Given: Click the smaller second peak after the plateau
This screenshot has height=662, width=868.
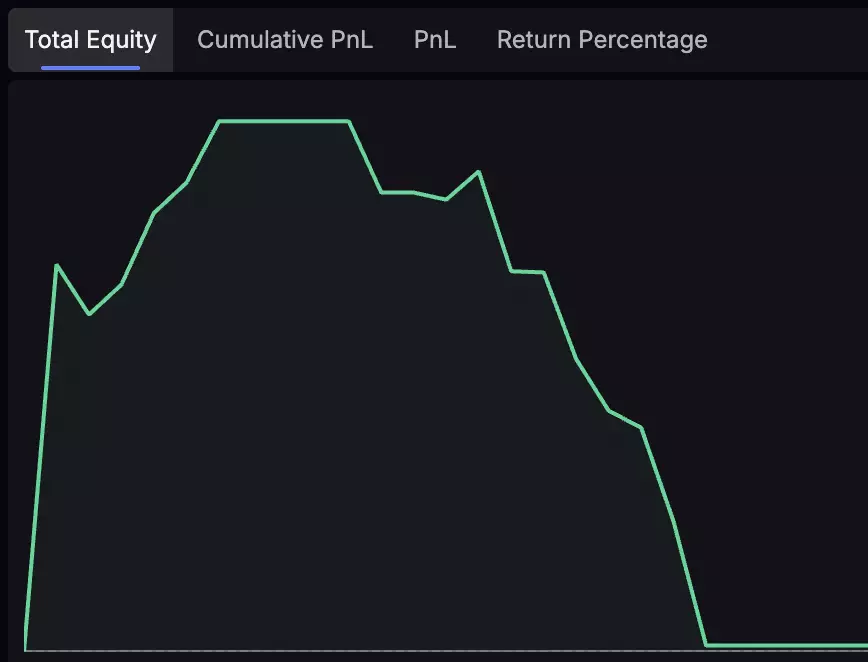Looking at the screenshot, I should (479, 172).
